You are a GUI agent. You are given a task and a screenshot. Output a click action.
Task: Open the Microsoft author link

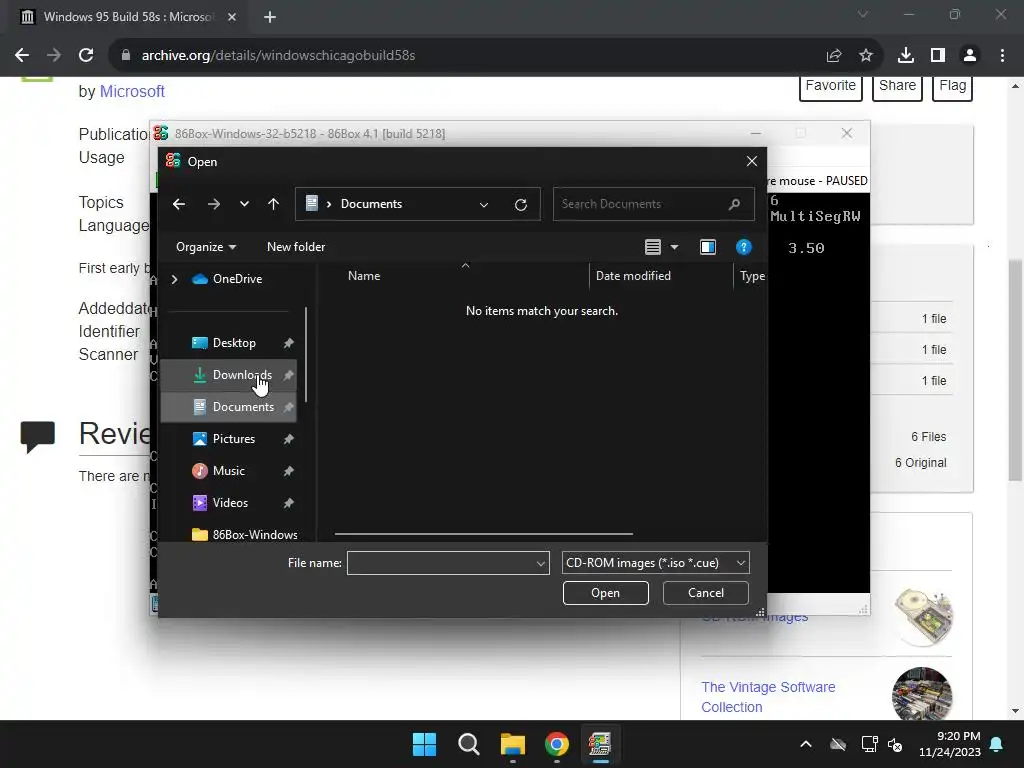coord(132,91)
